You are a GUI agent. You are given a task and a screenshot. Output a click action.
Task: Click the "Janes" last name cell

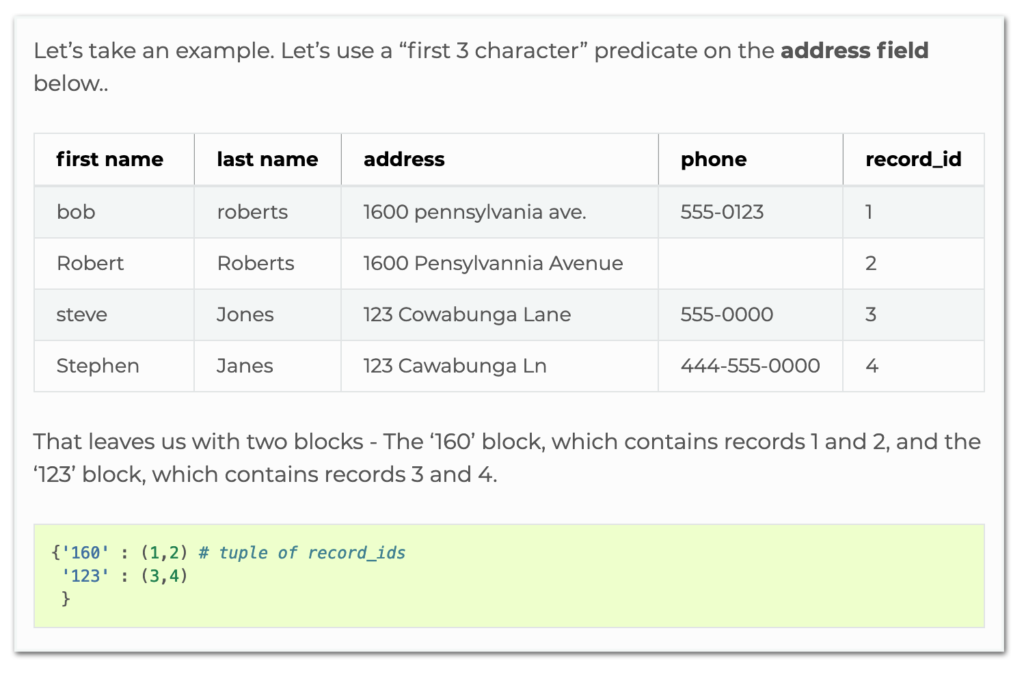coord(245,366)
